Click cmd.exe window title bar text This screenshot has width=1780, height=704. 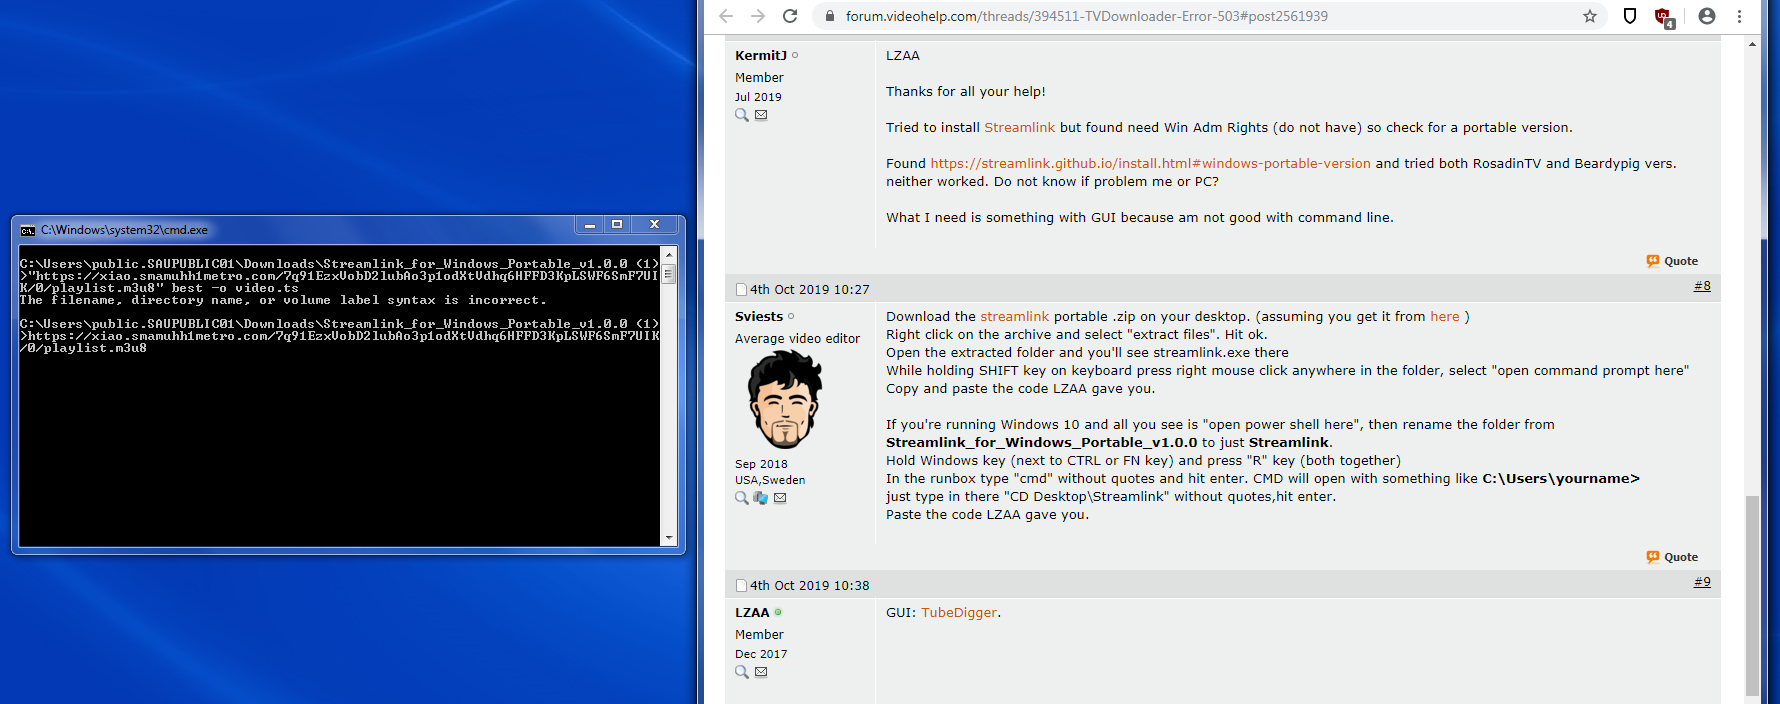tap(124, 230)
